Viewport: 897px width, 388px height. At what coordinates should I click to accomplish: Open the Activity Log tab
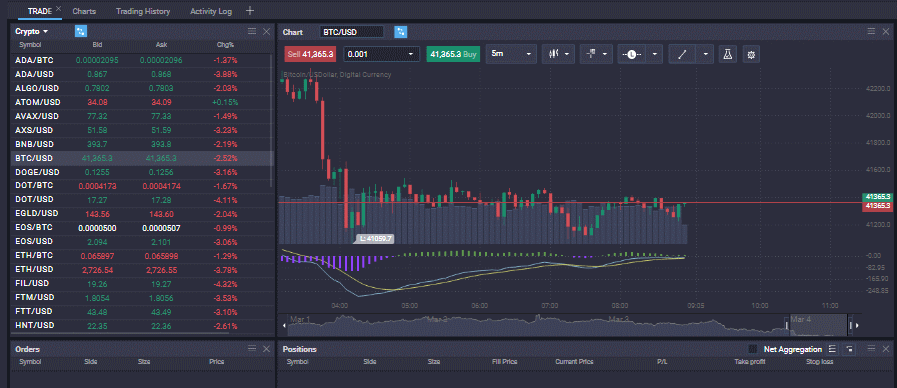pyautogui.click(x=211, y=11)
